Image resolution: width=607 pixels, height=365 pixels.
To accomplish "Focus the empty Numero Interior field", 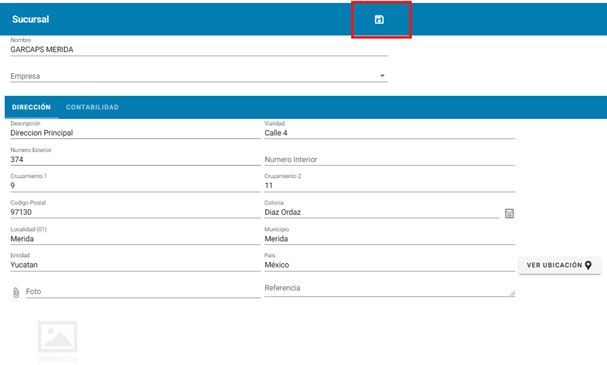I will (389, 159).
